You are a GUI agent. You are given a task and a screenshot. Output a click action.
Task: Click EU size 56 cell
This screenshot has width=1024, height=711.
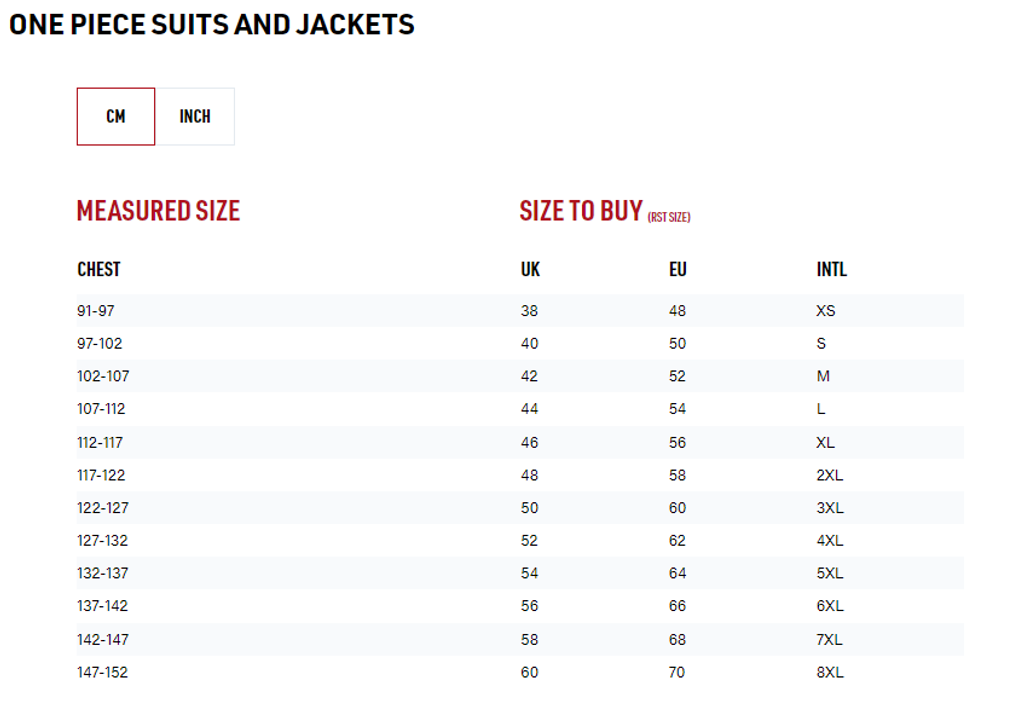coord(678,442)
